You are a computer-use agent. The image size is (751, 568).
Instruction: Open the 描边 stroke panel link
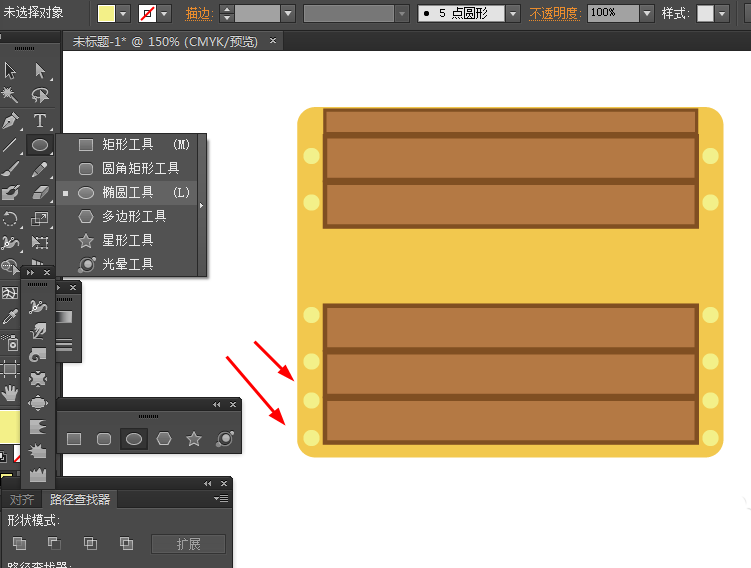pos(199,13)
